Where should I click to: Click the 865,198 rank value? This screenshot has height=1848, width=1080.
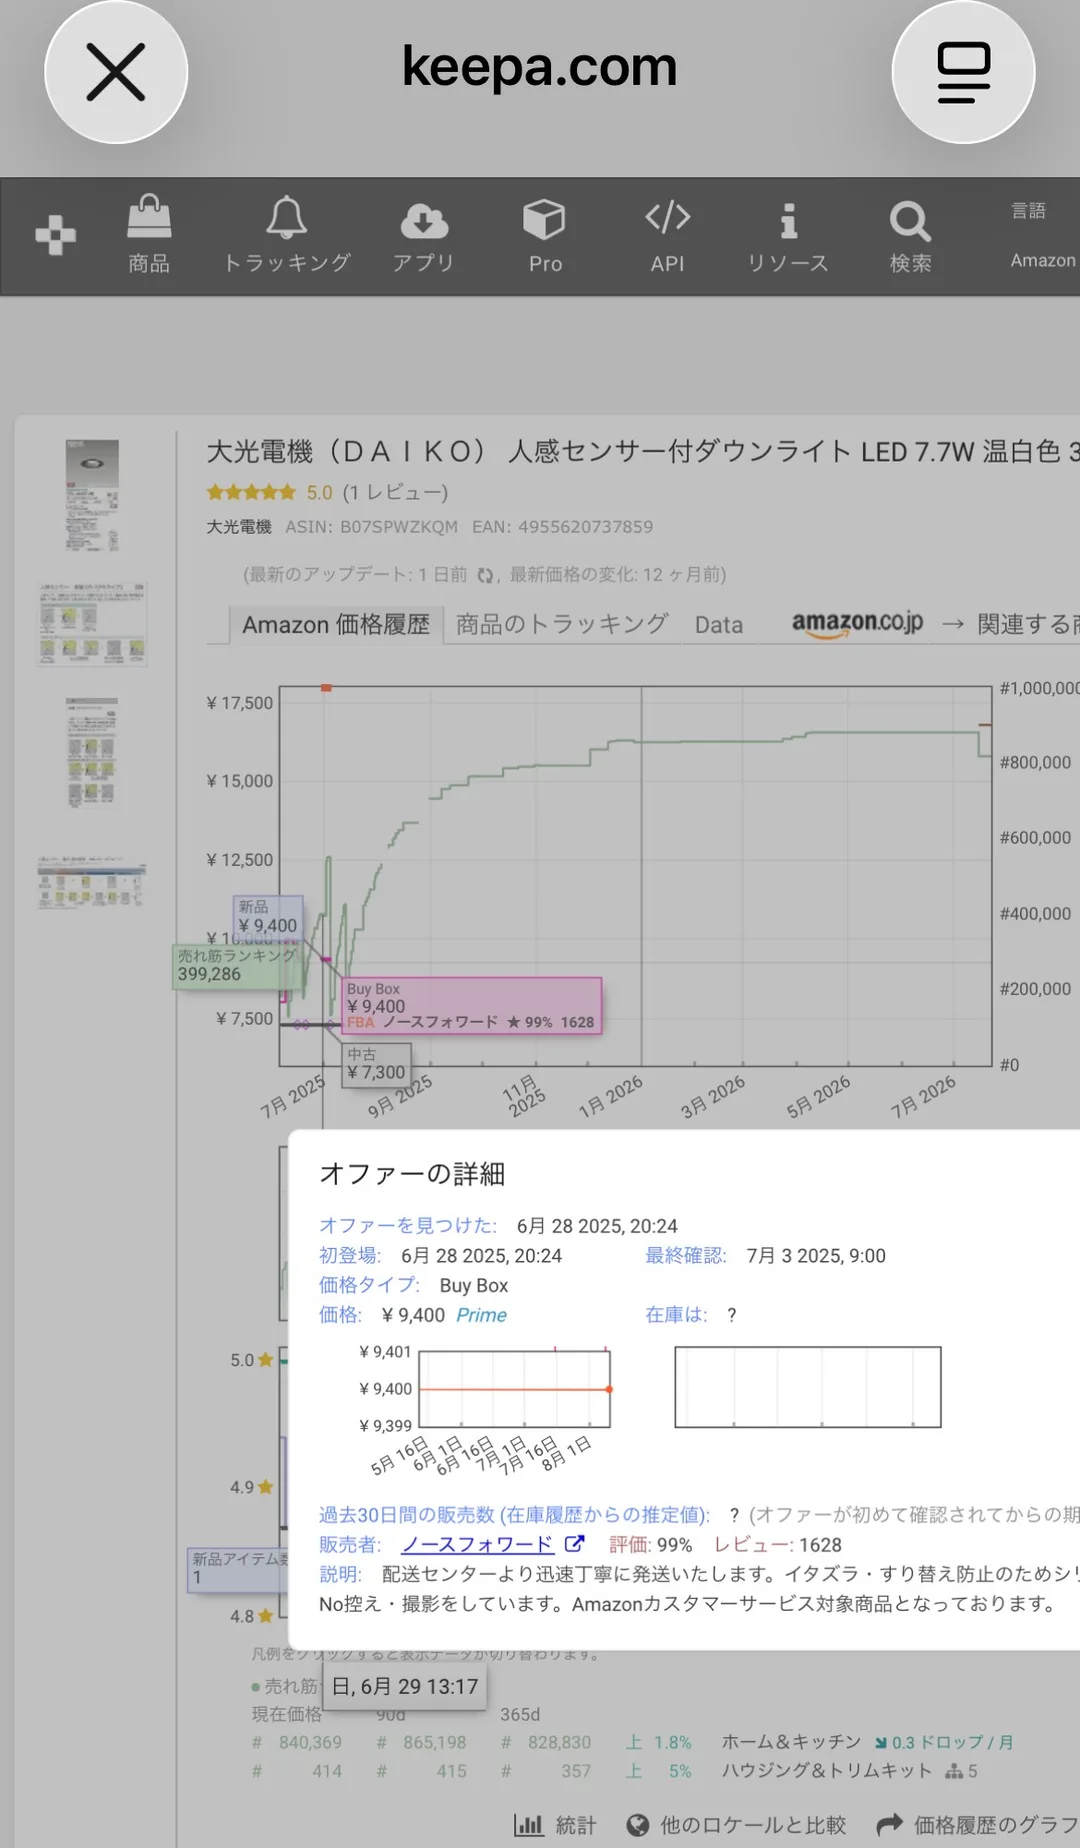[434, 1742]
